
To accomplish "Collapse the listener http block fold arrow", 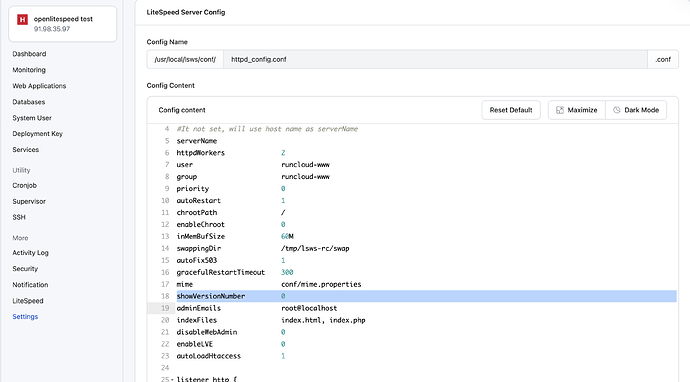I will click(x=172, y=379).
